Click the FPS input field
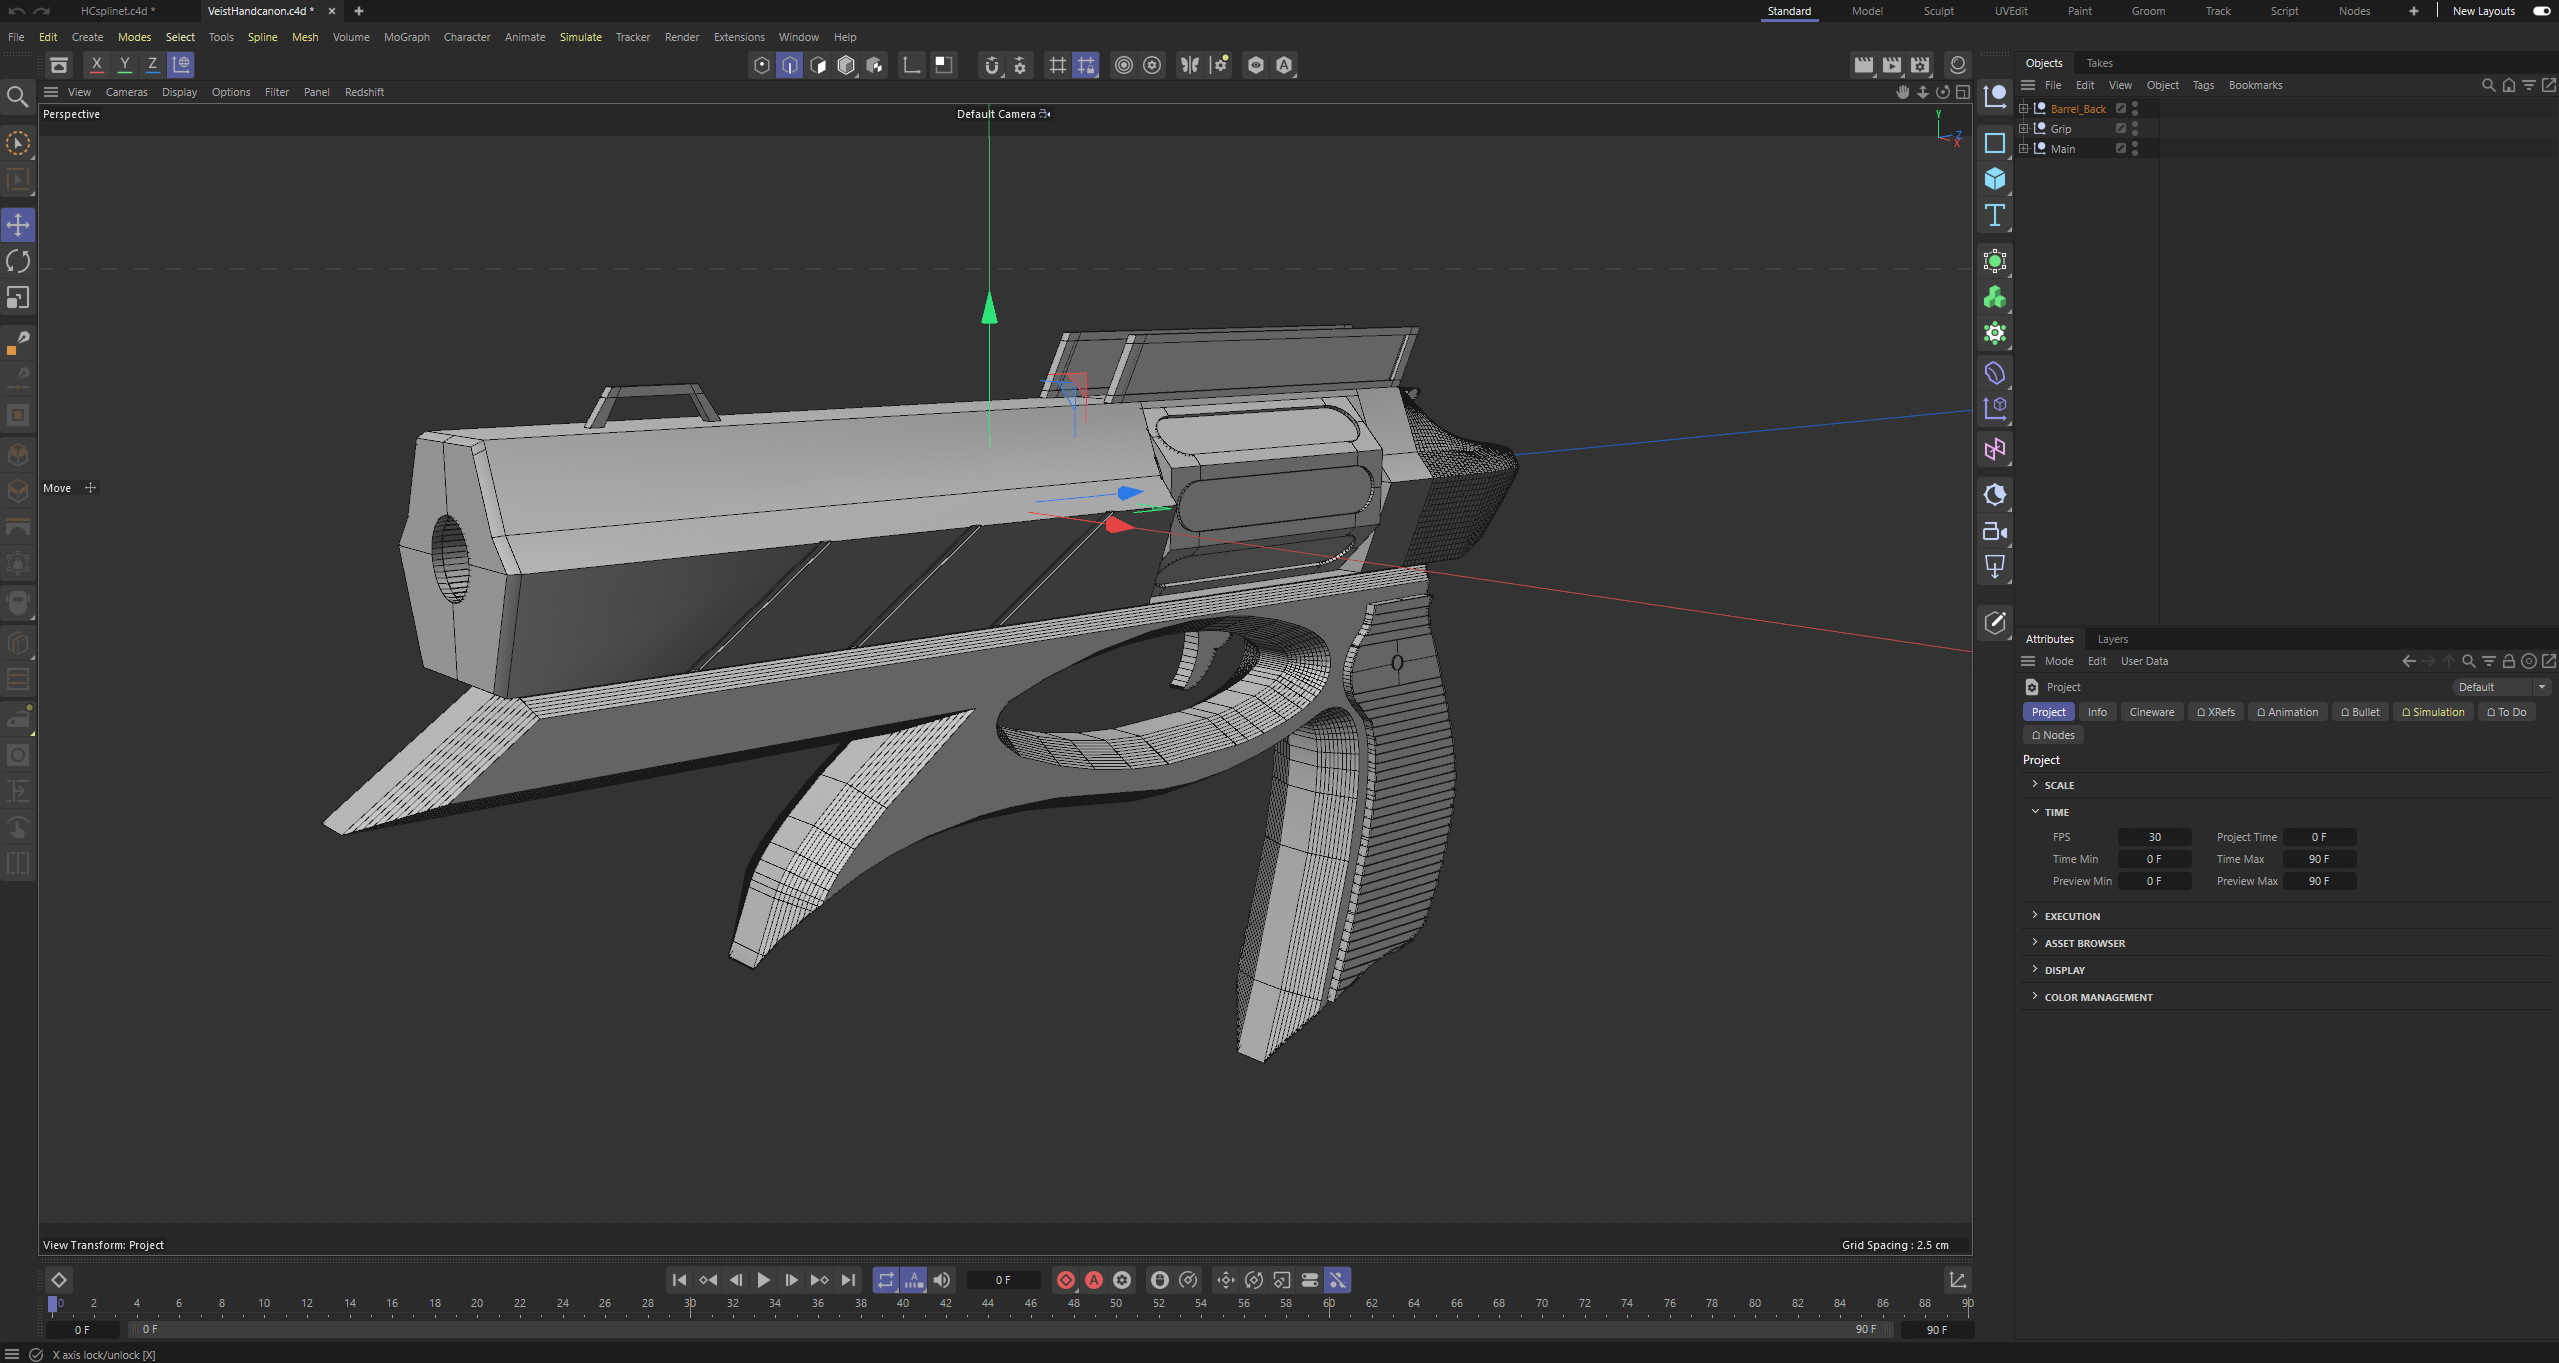Screen dimensions: 2559x1363 point(2154,837)
